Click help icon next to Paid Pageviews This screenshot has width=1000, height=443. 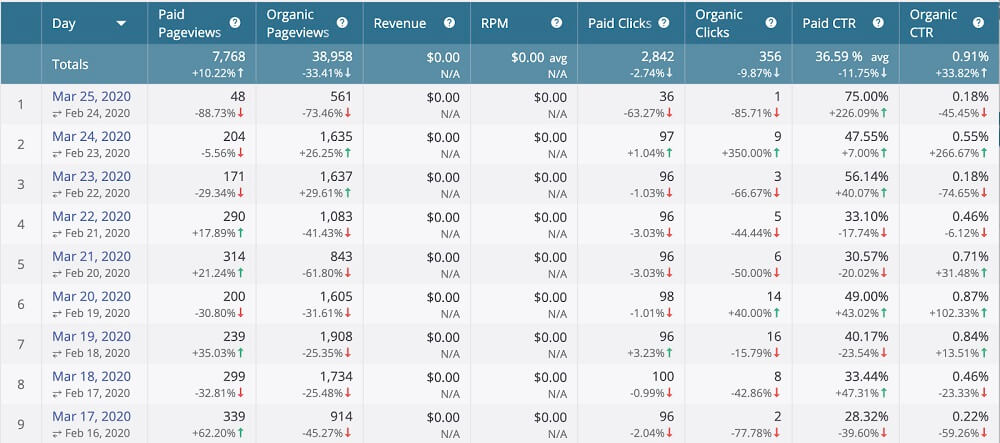(x=234, y=23)
